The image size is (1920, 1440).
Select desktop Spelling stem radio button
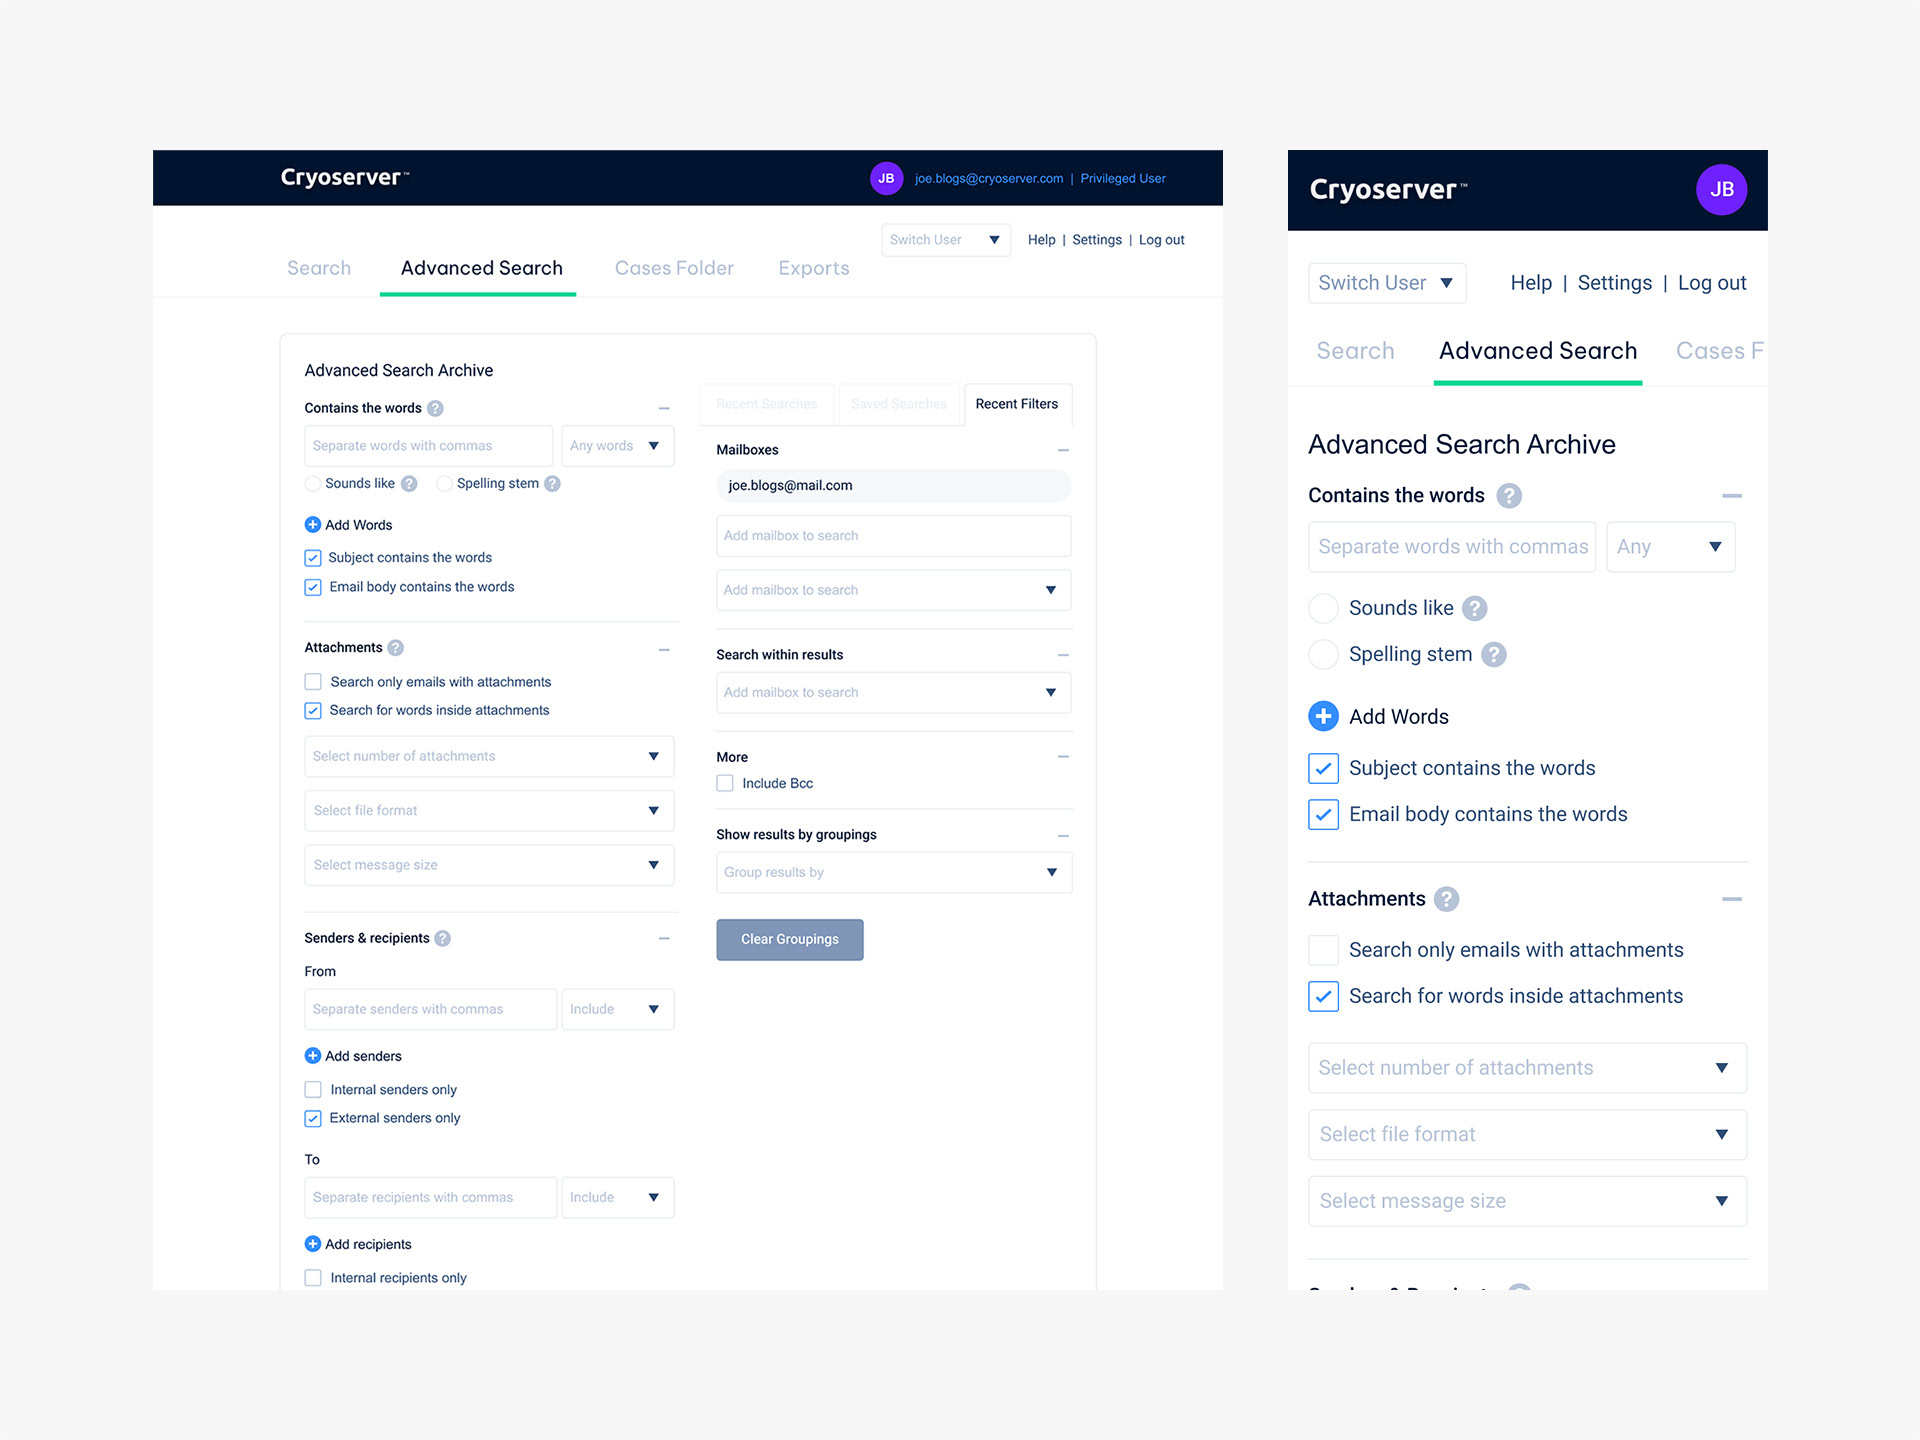tap(445, 484)
